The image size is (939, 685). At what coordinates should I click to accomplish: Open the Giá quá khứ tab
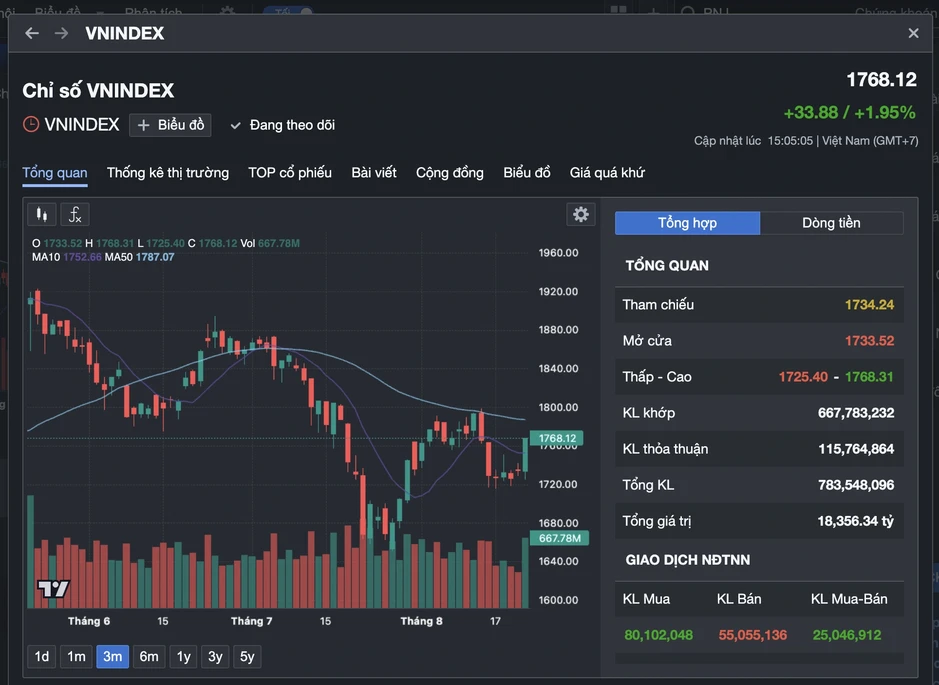[x=607, y=172]
